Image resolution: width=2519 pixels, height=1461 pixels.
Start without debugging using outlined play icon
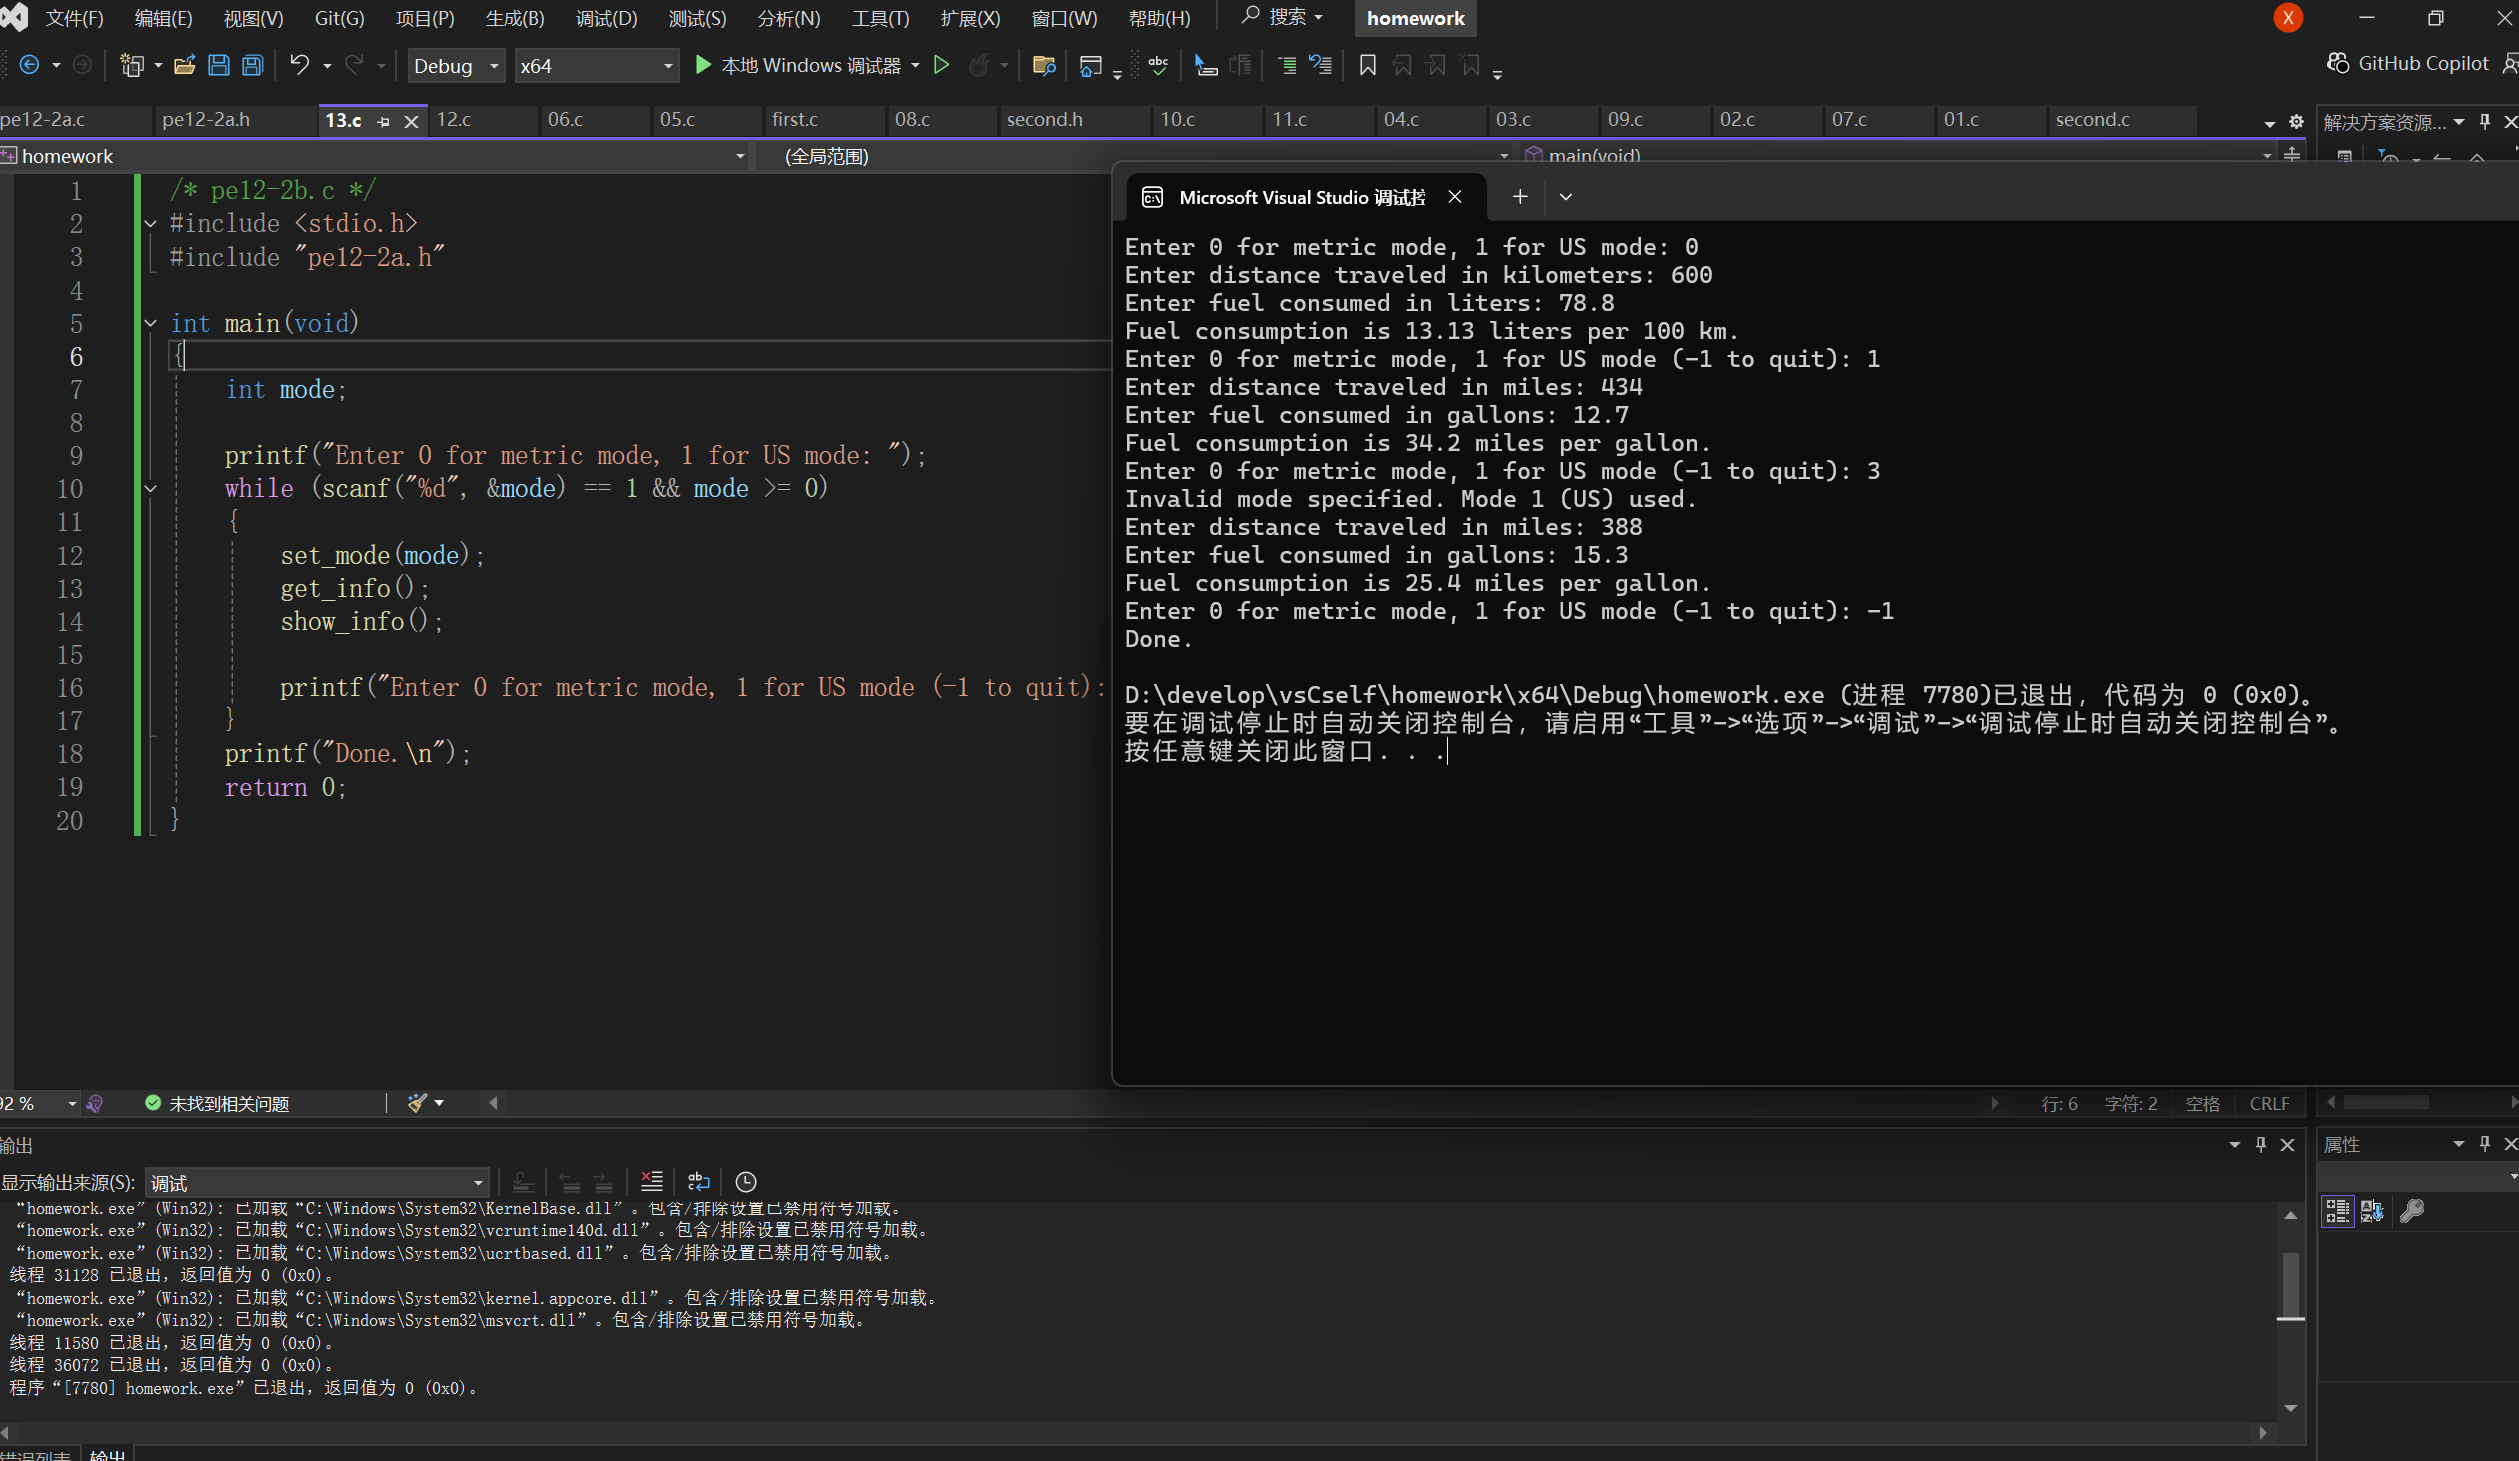[941, 65]
